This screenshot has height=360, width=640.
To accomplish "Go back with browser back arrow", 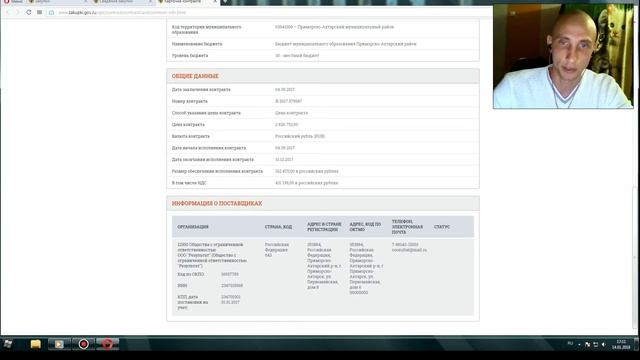I will coord(8,12).
